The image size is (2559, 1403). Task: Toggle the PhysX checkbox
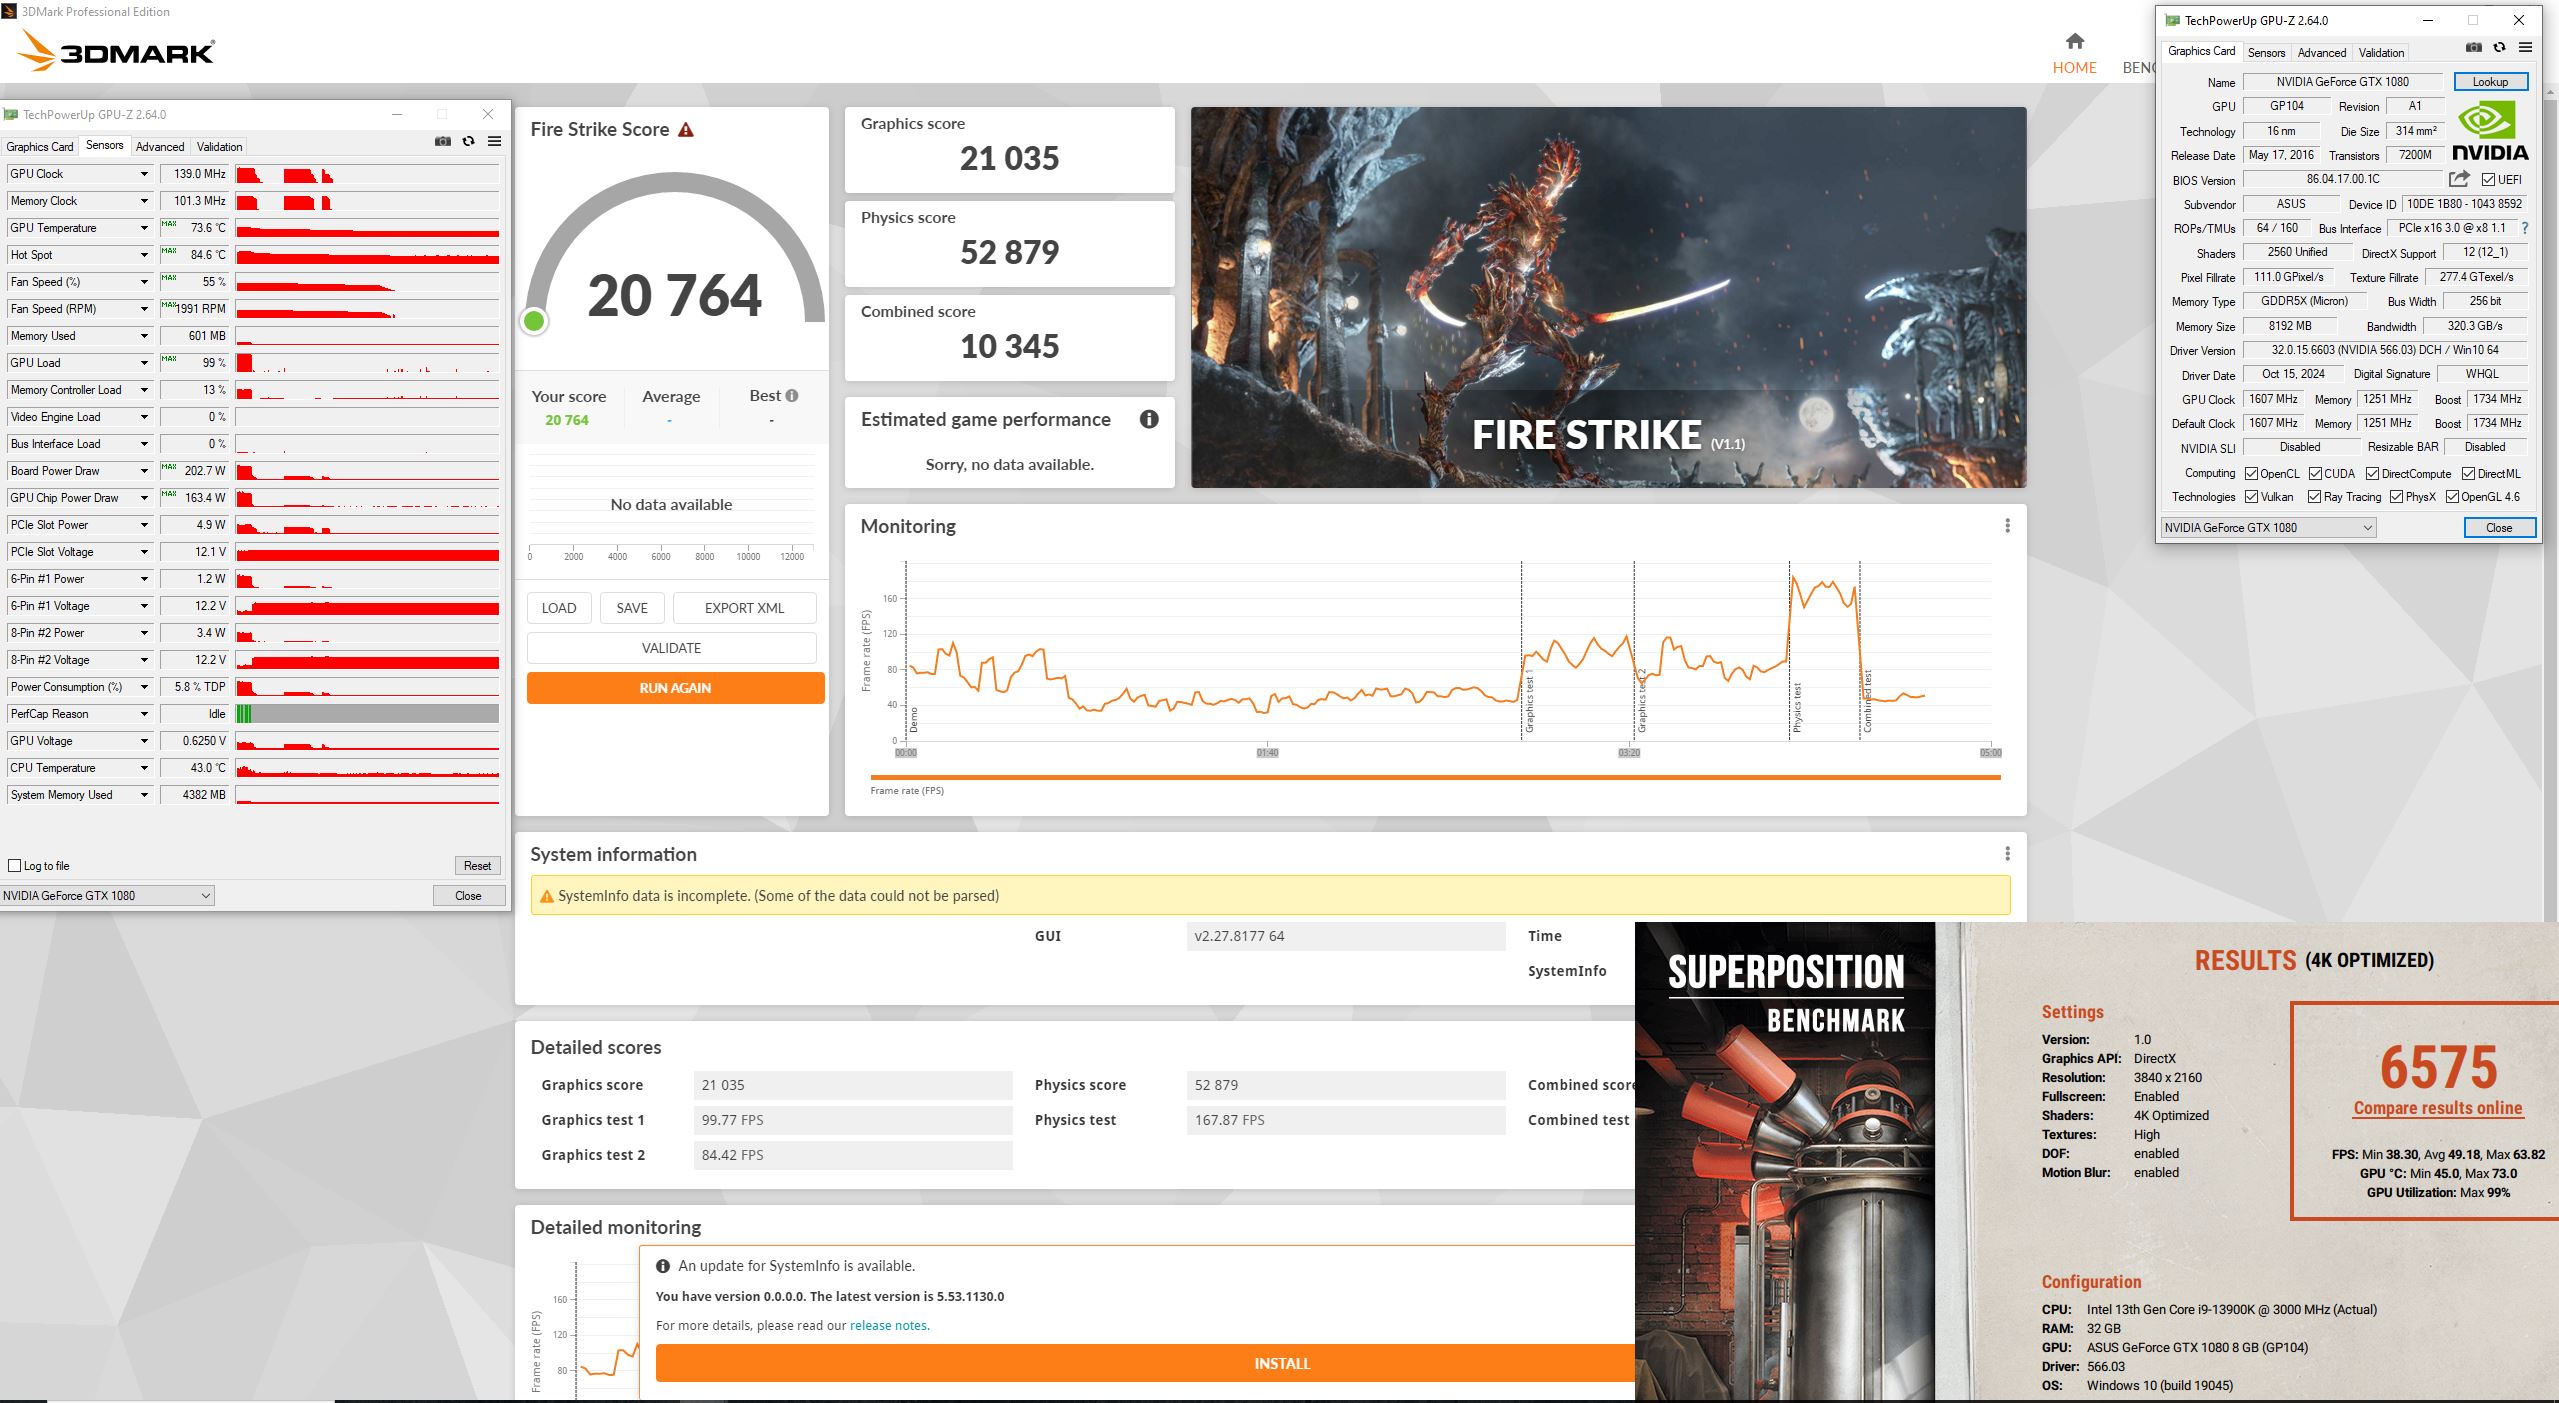pos(2396,497)
